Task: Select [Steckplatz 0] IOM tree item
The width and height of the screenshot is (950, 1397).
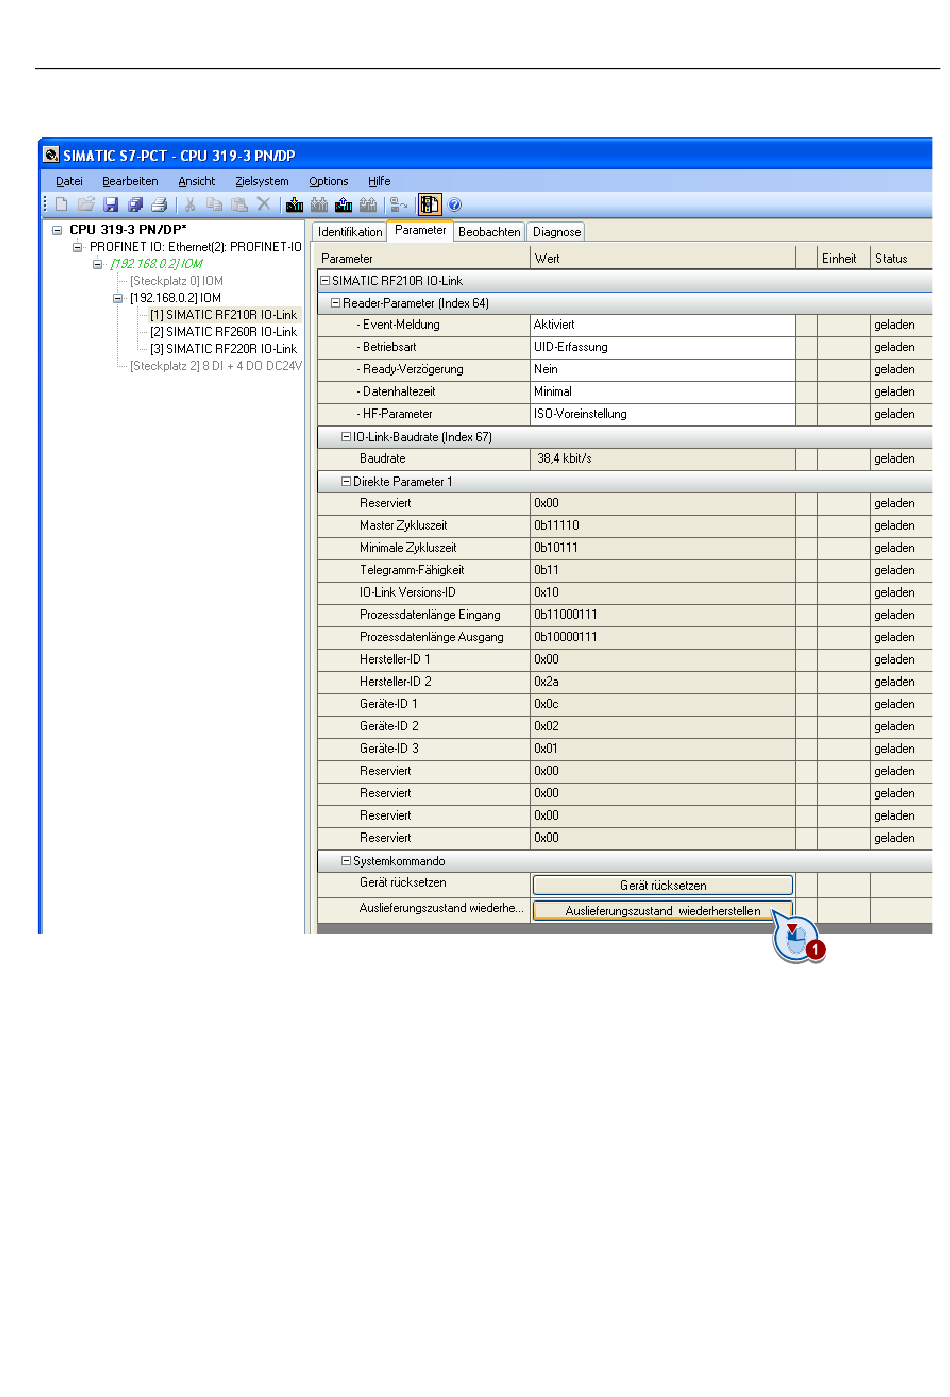Action: pos(176,281)
